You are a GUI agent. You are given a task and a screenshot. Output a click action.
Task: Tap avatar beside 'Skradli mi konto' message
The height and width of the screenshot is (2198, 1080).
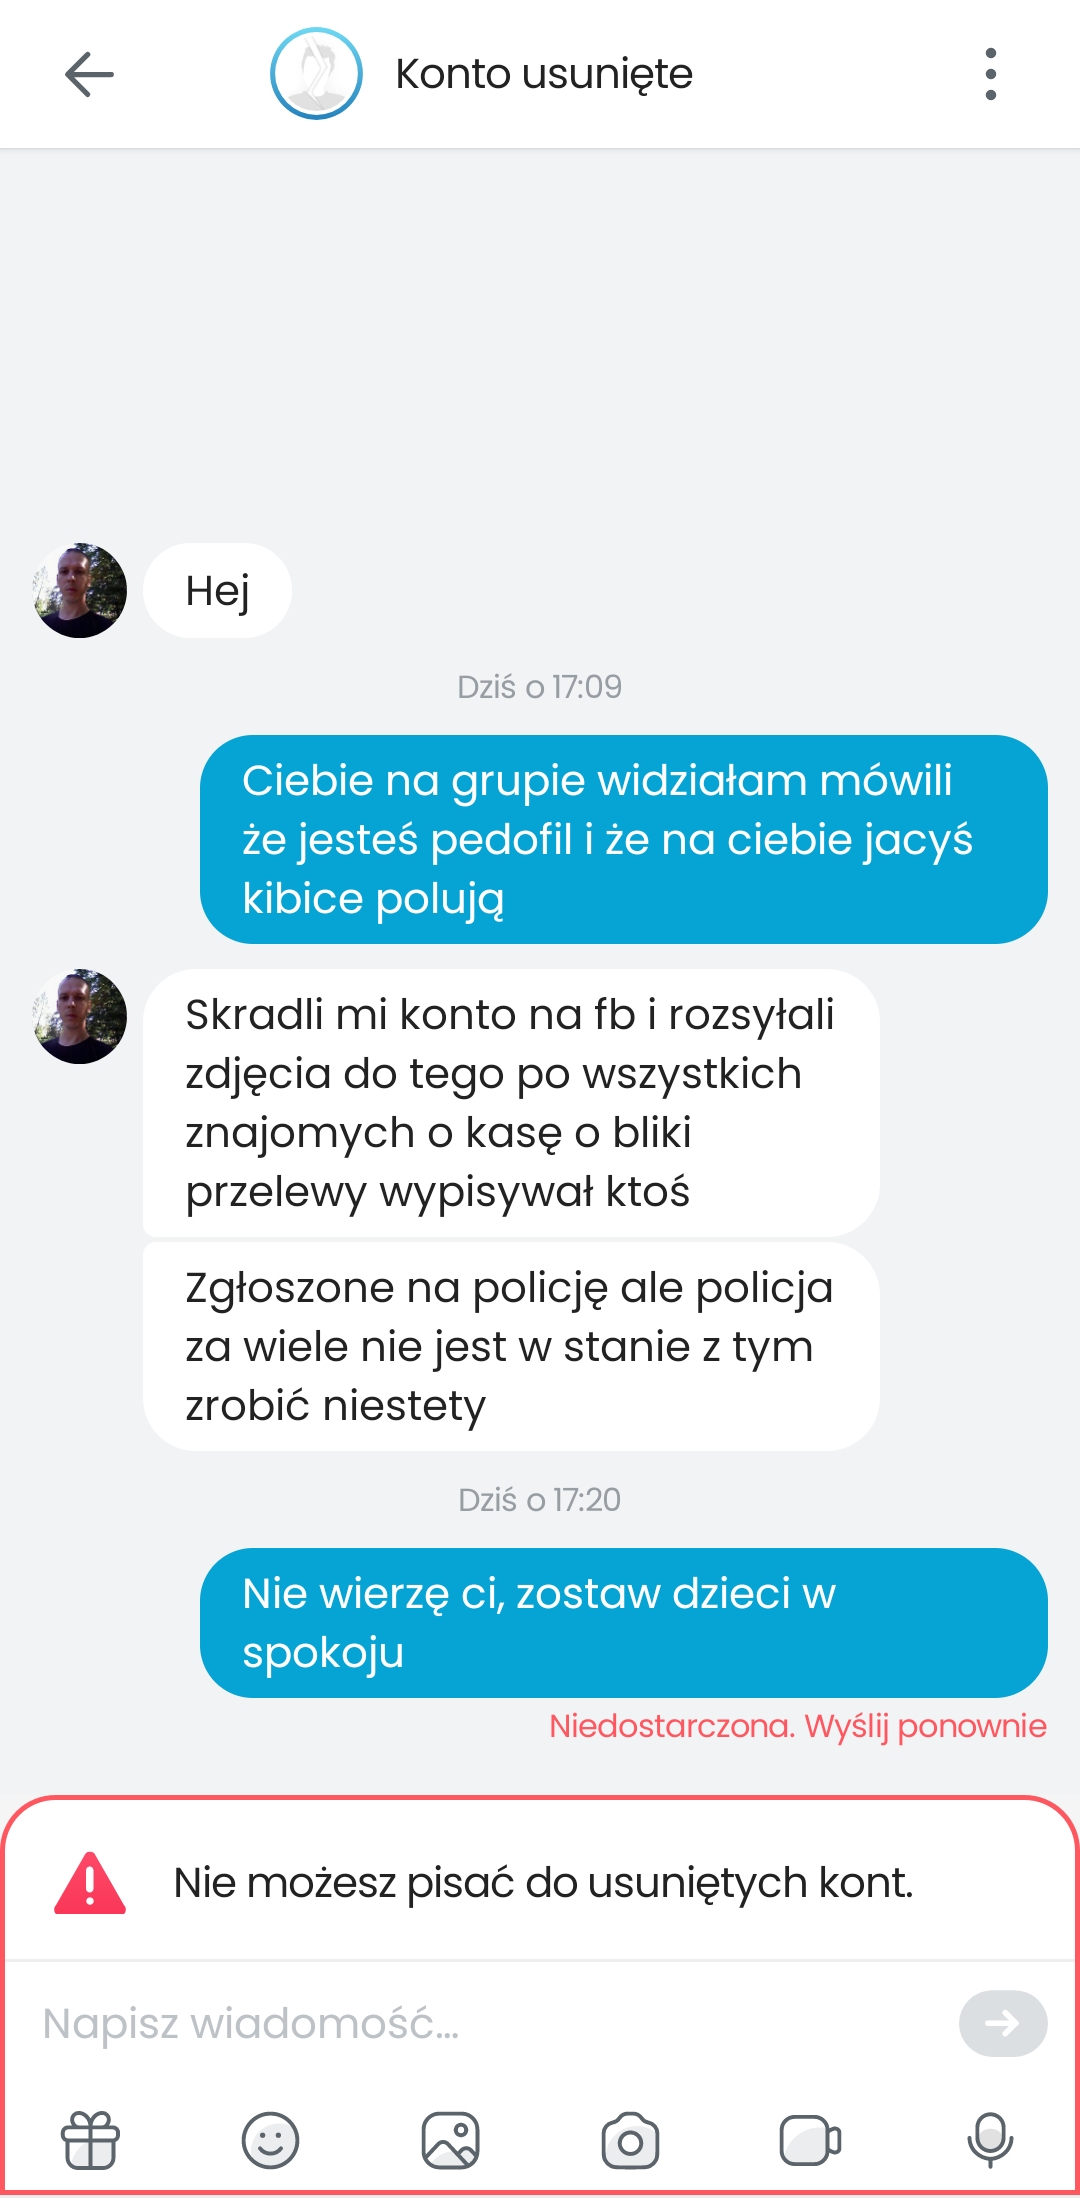point(80,1016)
